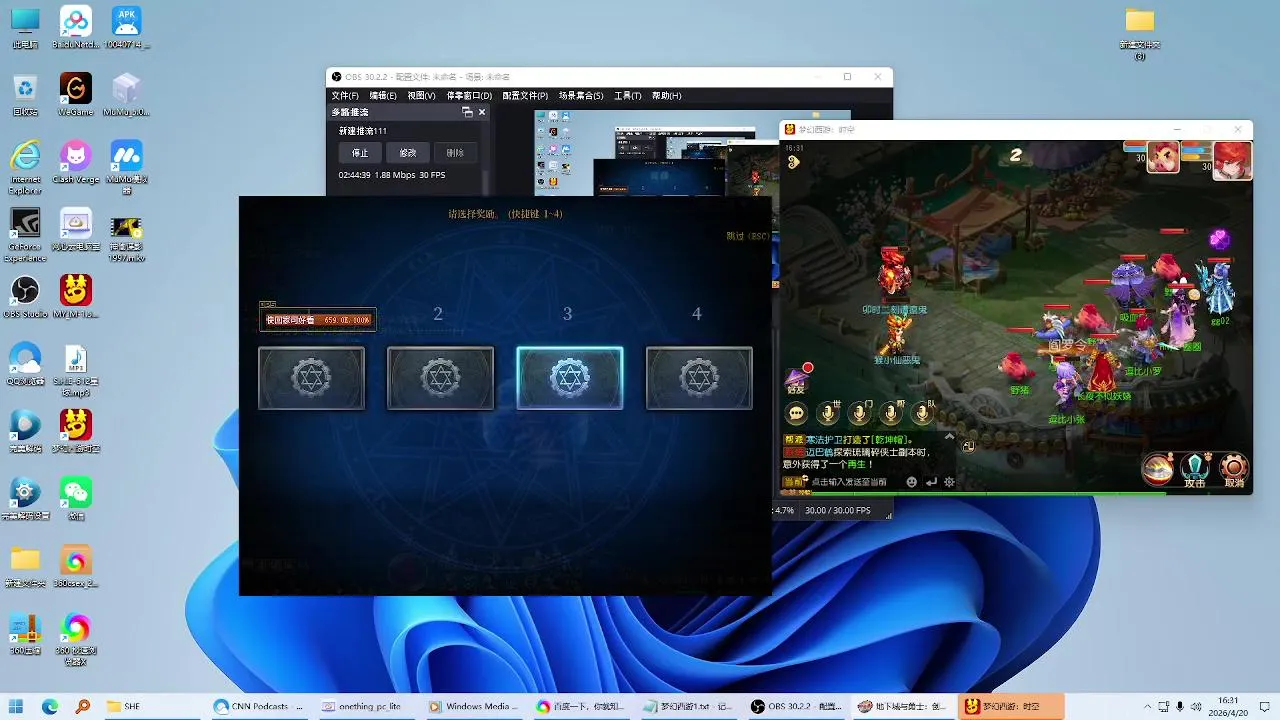The height and width of the screenshot is (720, 1280).
Task: Select reward card number 2
Action: pos(440,378)
